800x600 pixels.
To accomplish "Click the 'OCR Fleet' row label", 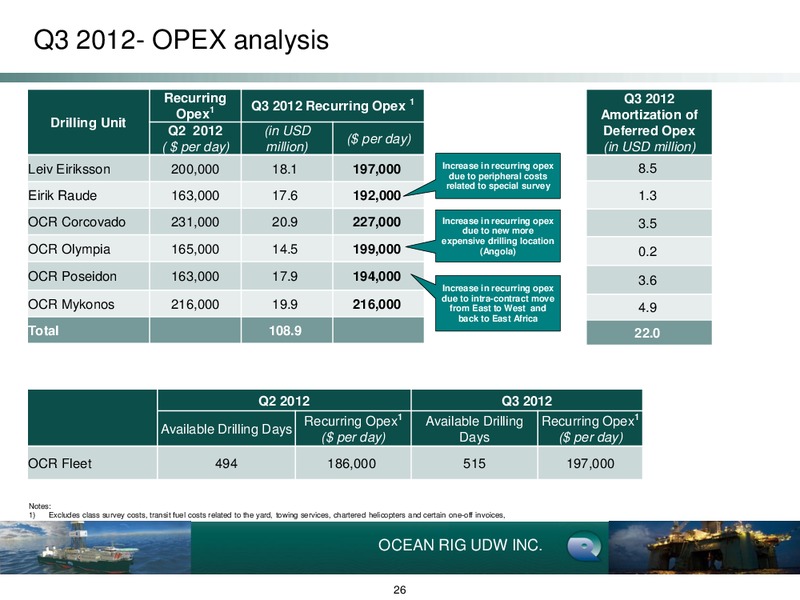I will click(60, 463).
